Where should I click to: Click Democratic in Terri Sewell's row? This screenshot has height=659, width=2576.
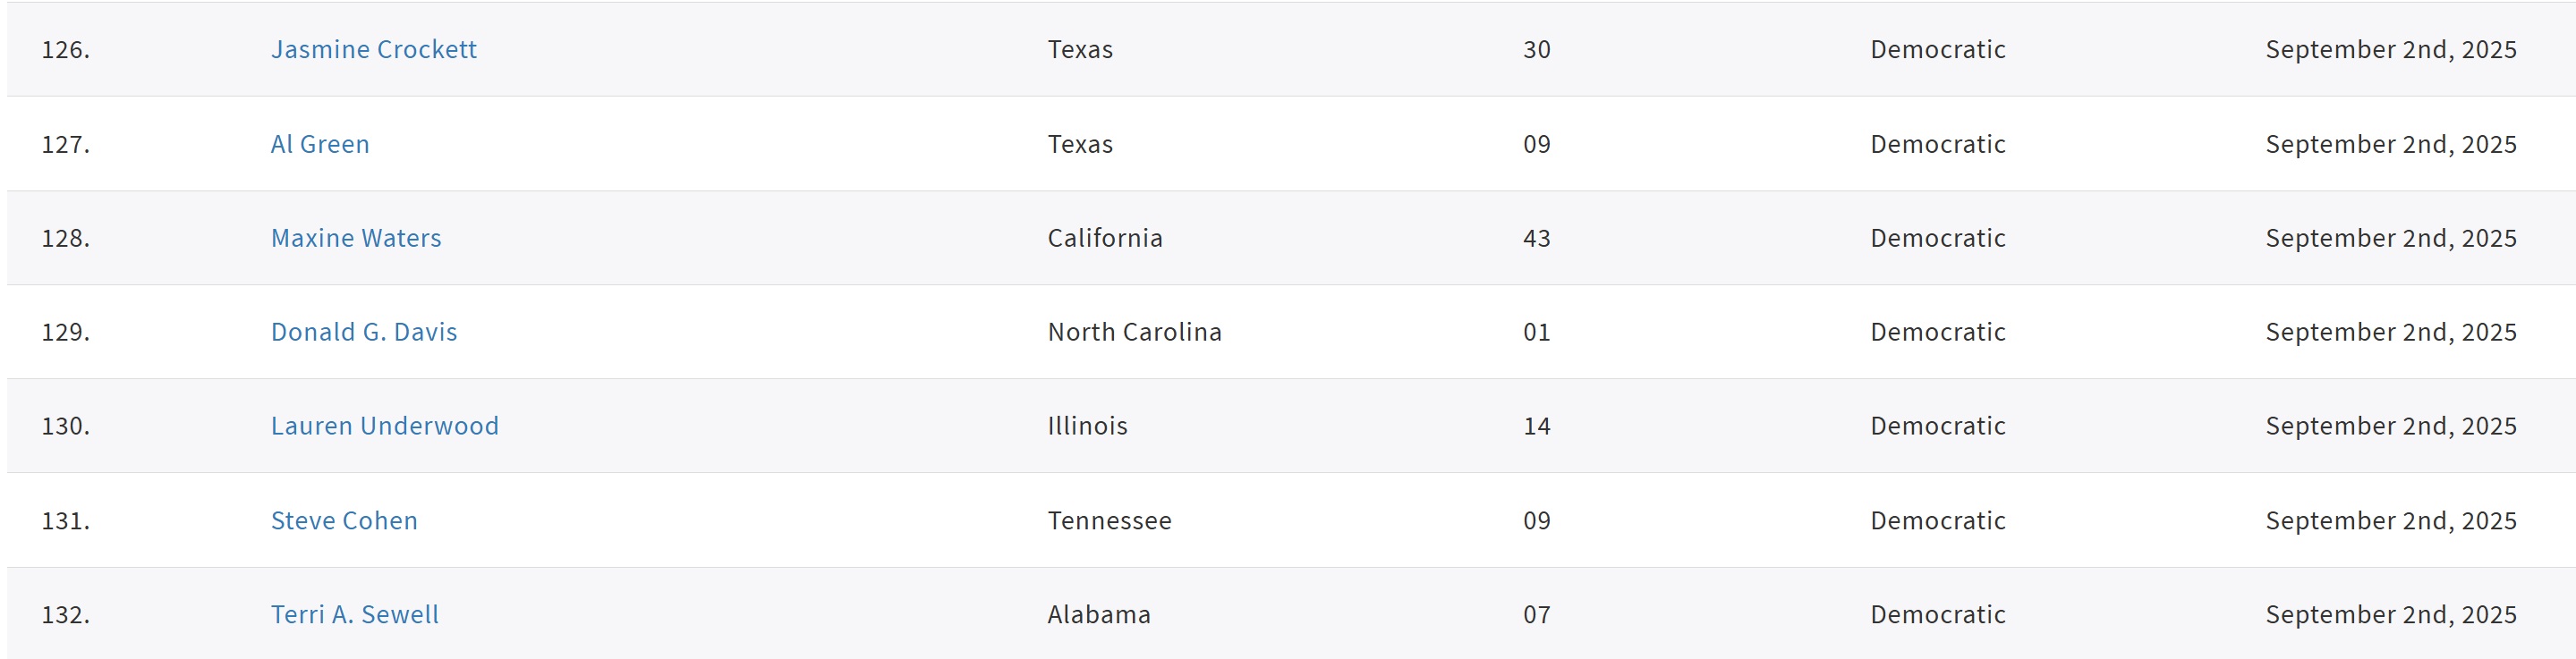point(1938,615)
